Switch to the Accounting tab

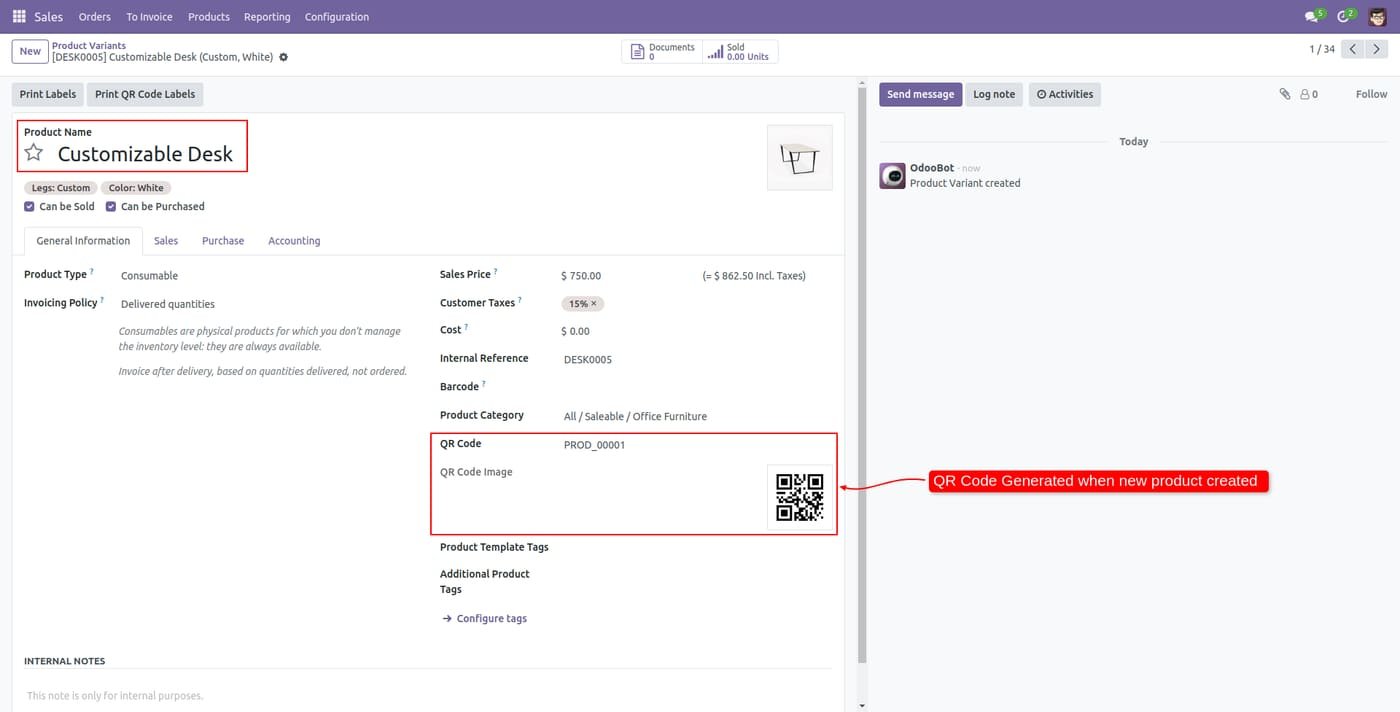pyautogui.click(x=294, y=241)
